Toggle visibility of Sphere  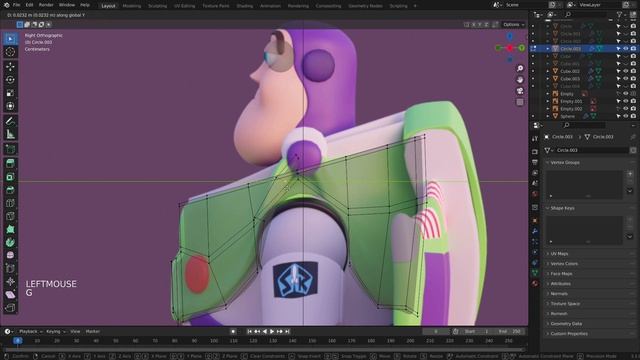click(626, 116)
